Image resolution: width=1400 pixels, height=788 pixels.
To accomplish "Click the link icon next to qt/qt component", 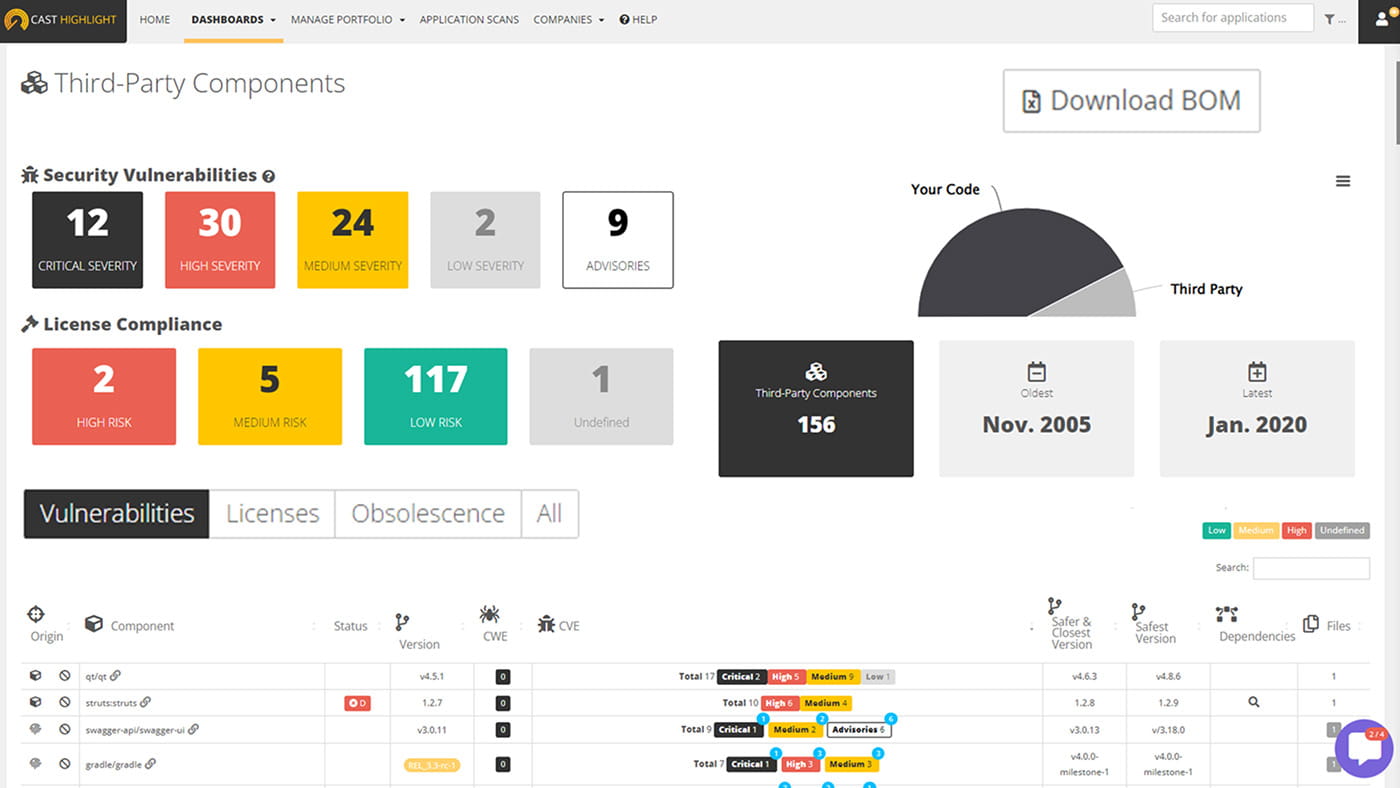I will point(117,676).
